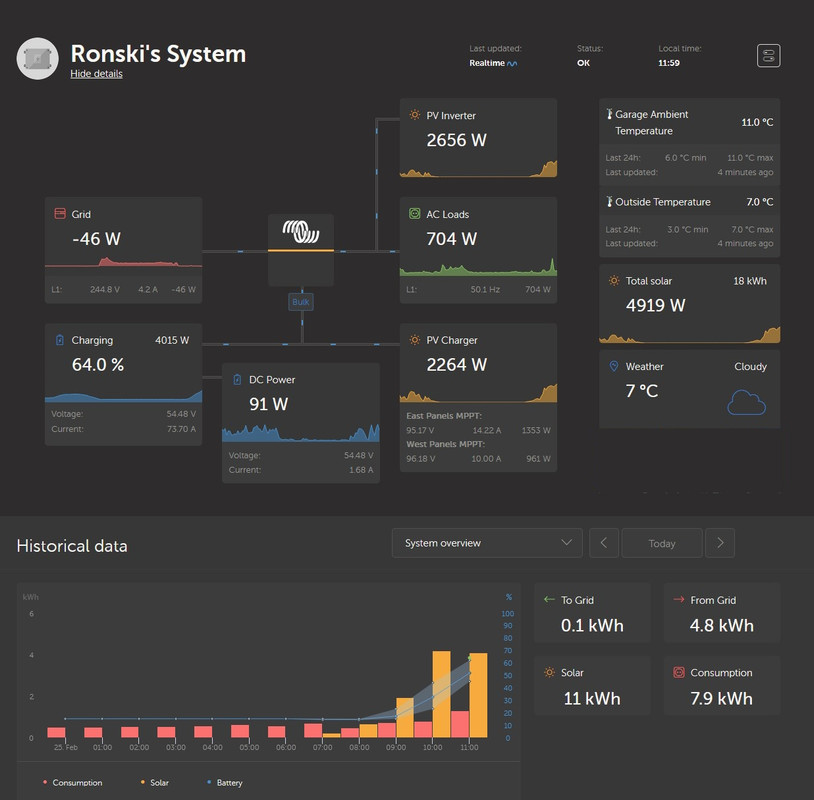814x800 pixels.
Task: Click the PV Inverter 2656 W value
Action: coord(456,140)
